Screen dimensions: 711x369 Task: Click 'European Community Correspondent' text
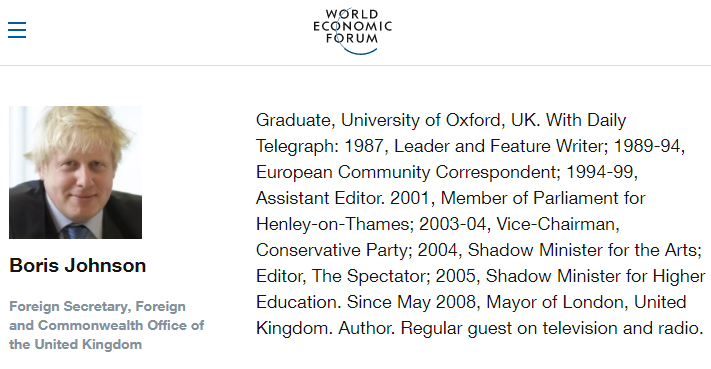406,172
